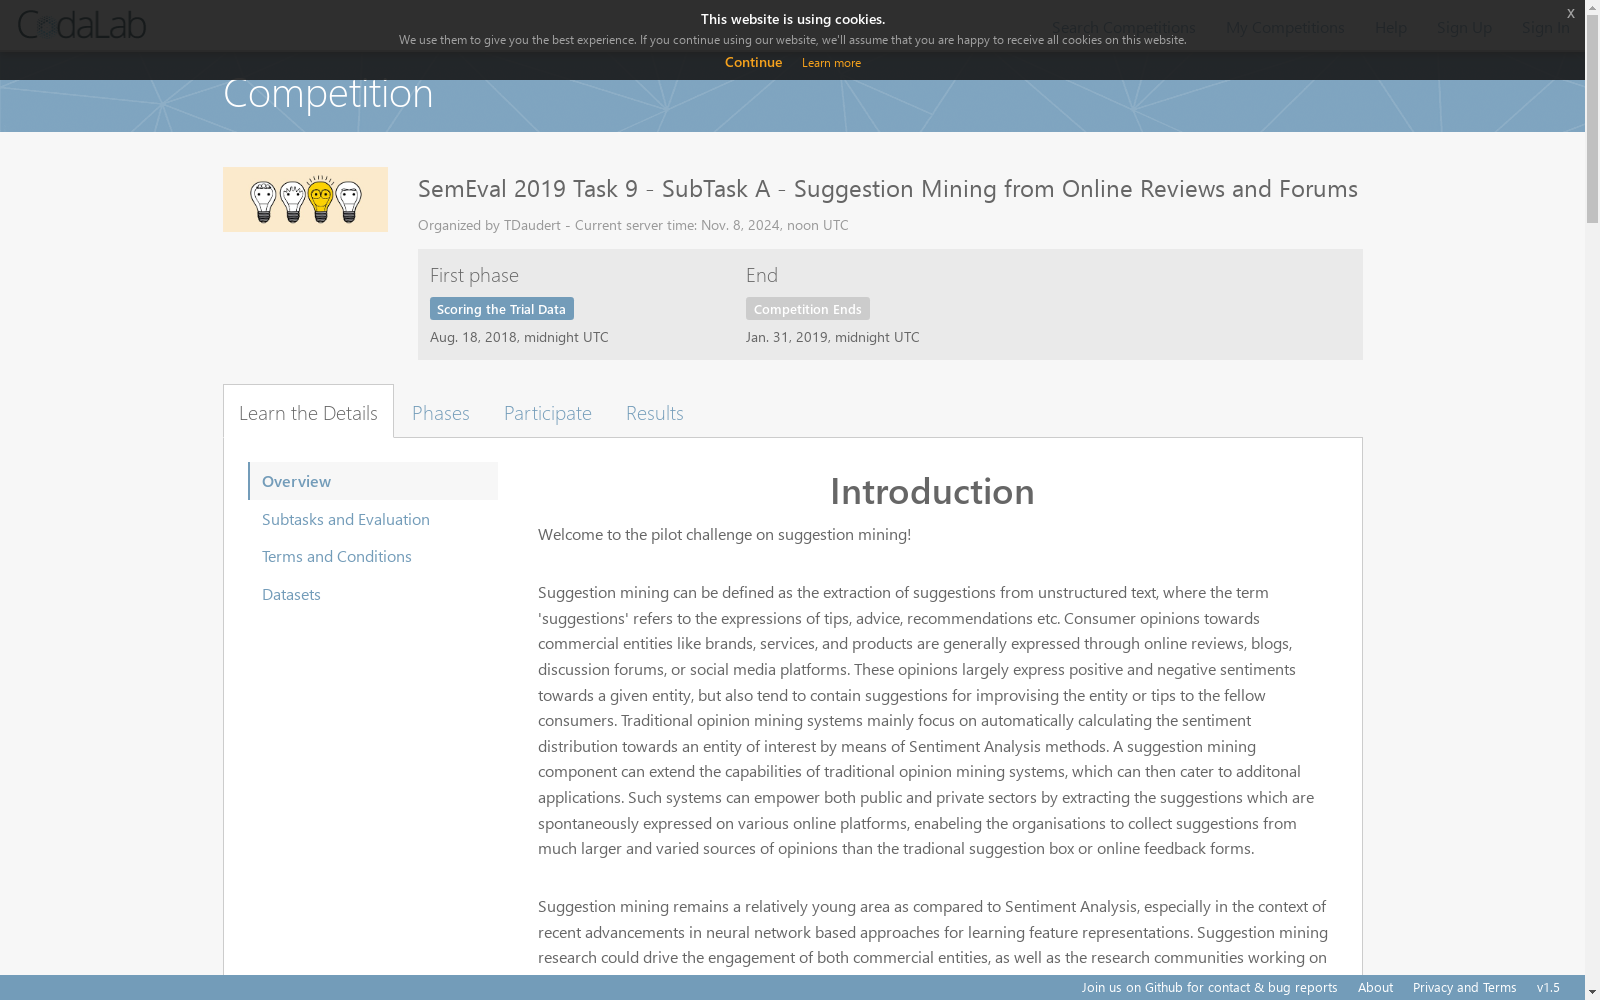Open Privacy and Terms footer link
This screenshot has width=1600, height=1000.
pos(1464,987)
